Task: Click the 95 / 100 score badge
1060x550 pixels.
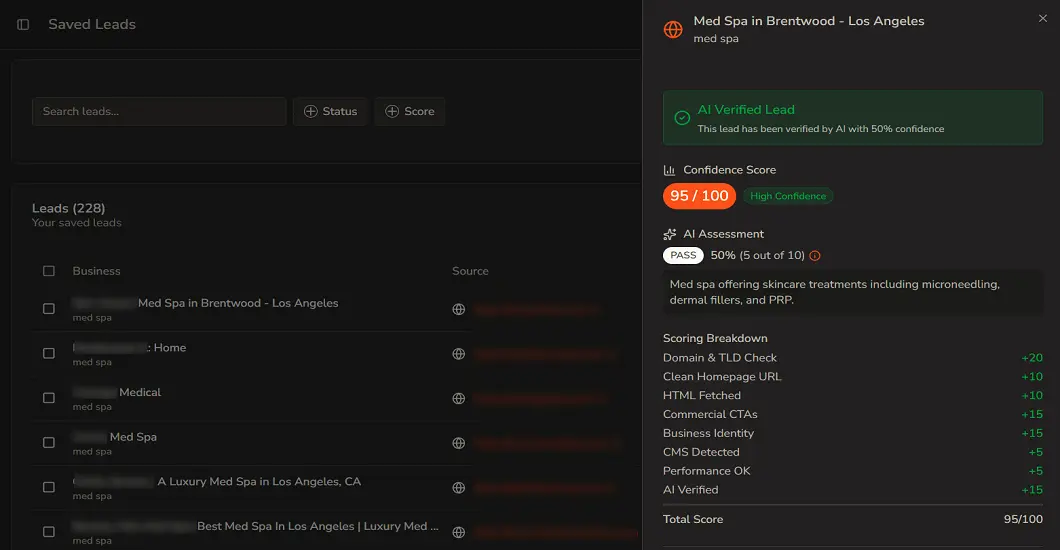Action: [x=699, y=196]
